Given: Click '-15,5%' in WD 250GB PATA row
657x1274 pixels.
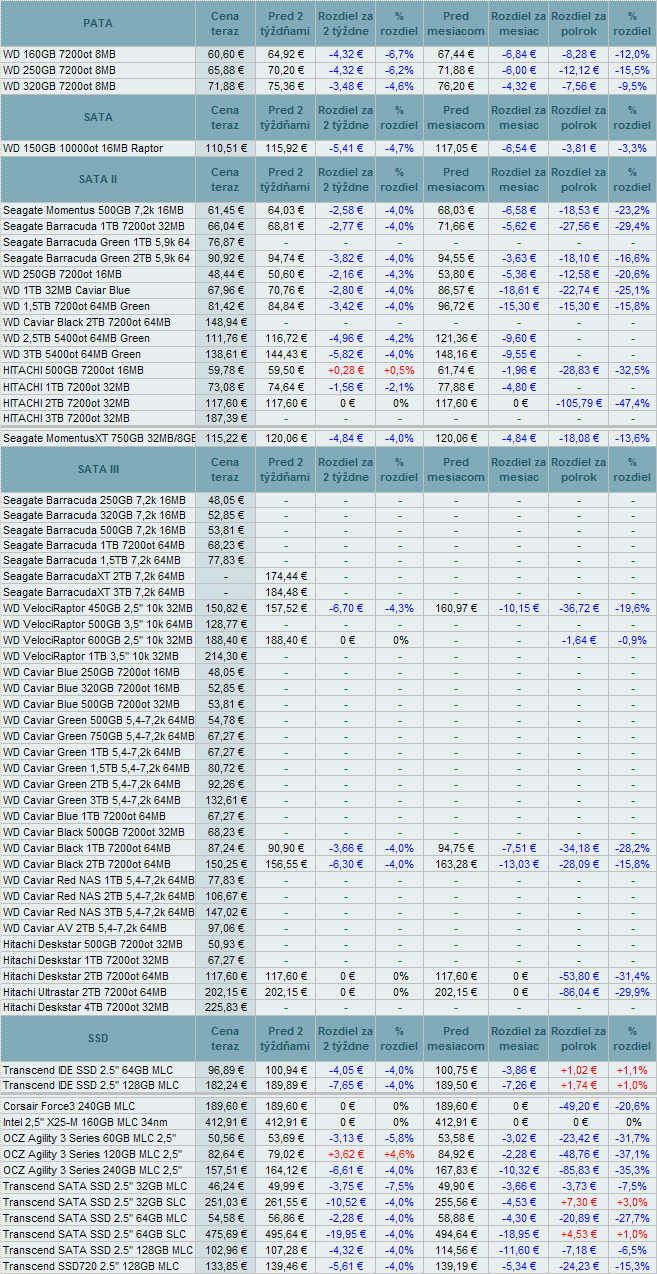Looking at the screenshot, I should pyautogui.click(x=632, y=70).
